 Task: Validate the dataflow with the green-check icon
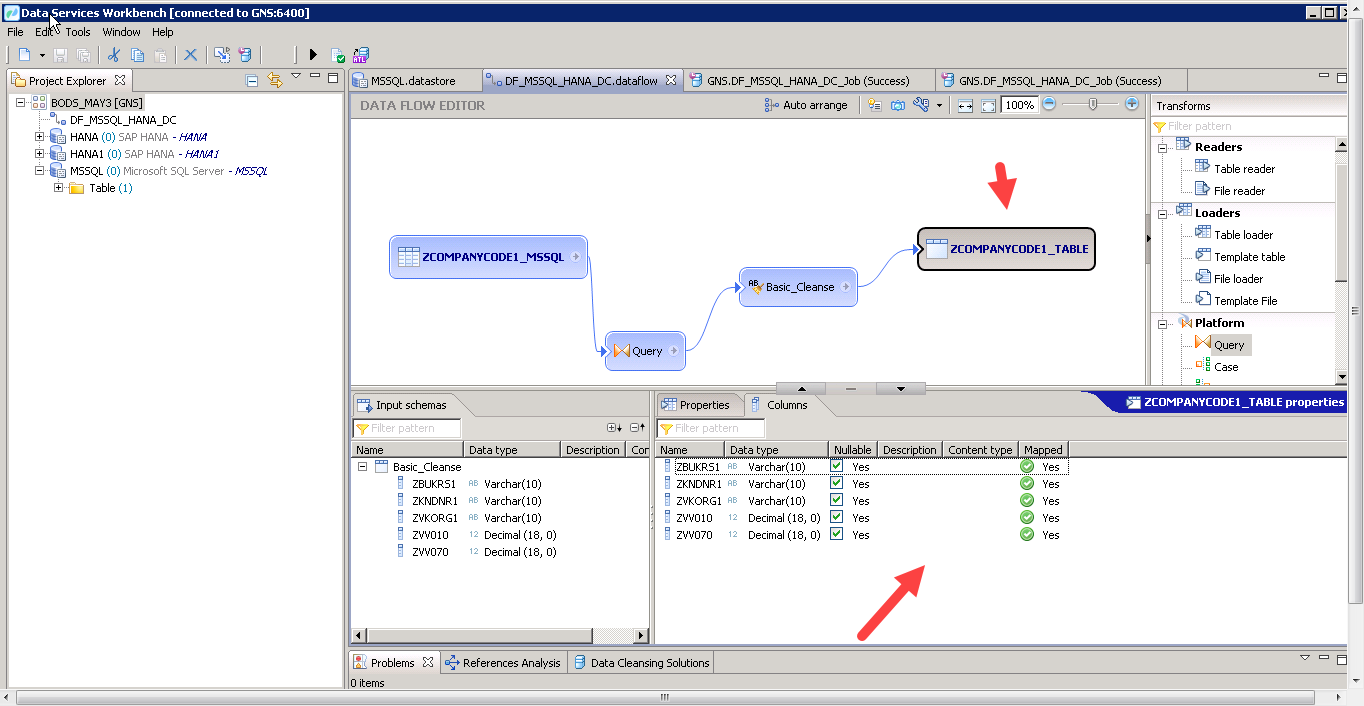pos(337,55)
